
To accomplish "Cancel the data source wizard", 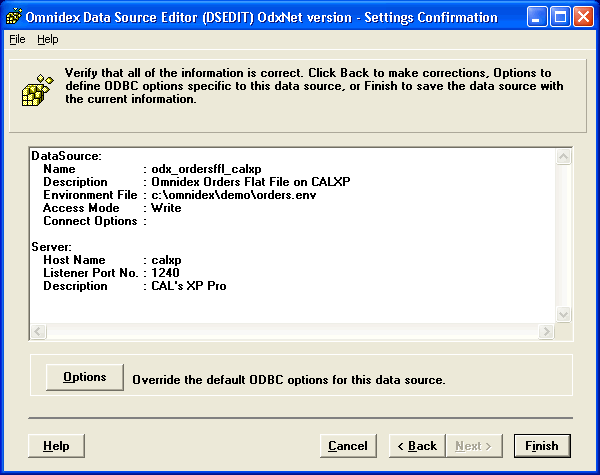I will pos(348,446).
